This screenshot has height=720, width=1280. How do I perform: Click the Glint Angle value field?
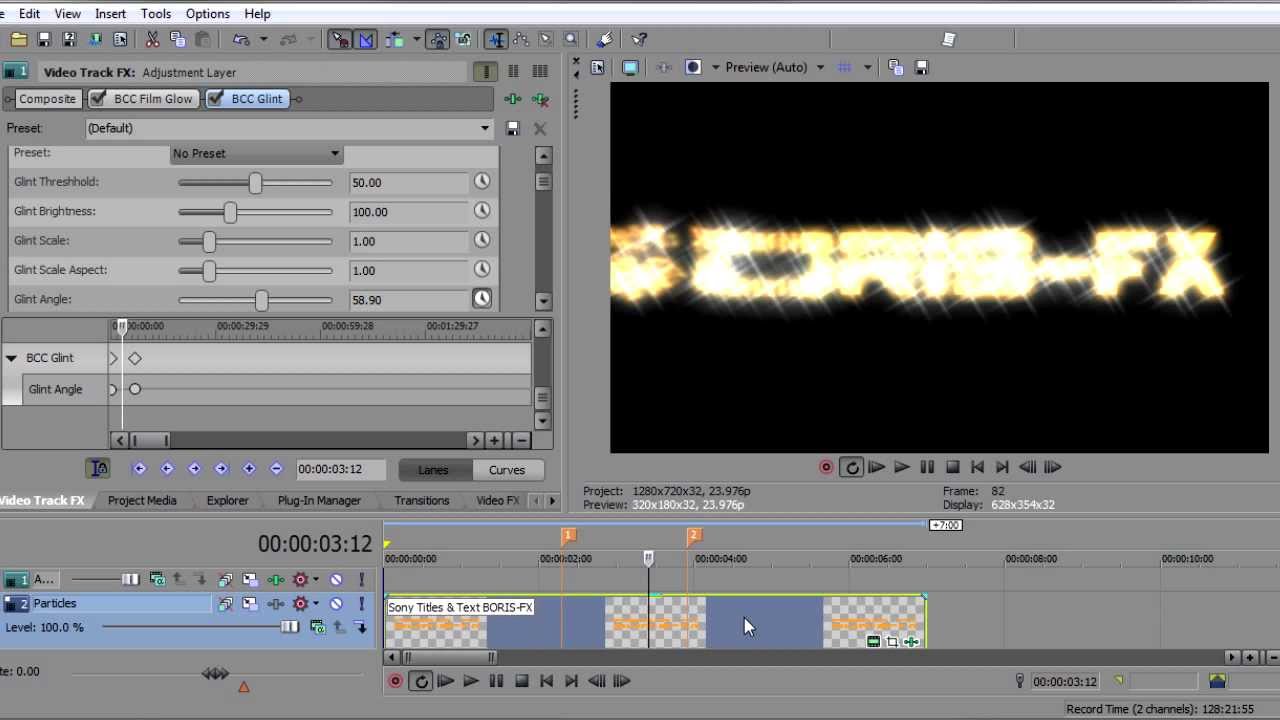409,300
